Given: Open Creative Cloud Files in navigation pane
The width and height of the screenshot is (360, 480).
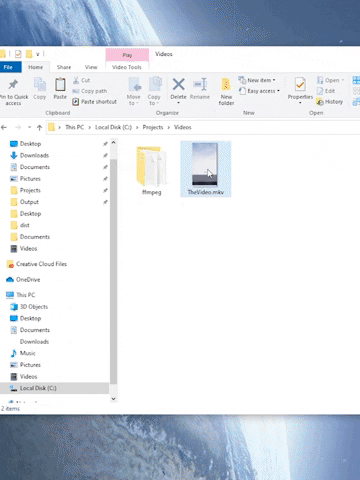Looking at the screenshot, I should pos(37,264).
